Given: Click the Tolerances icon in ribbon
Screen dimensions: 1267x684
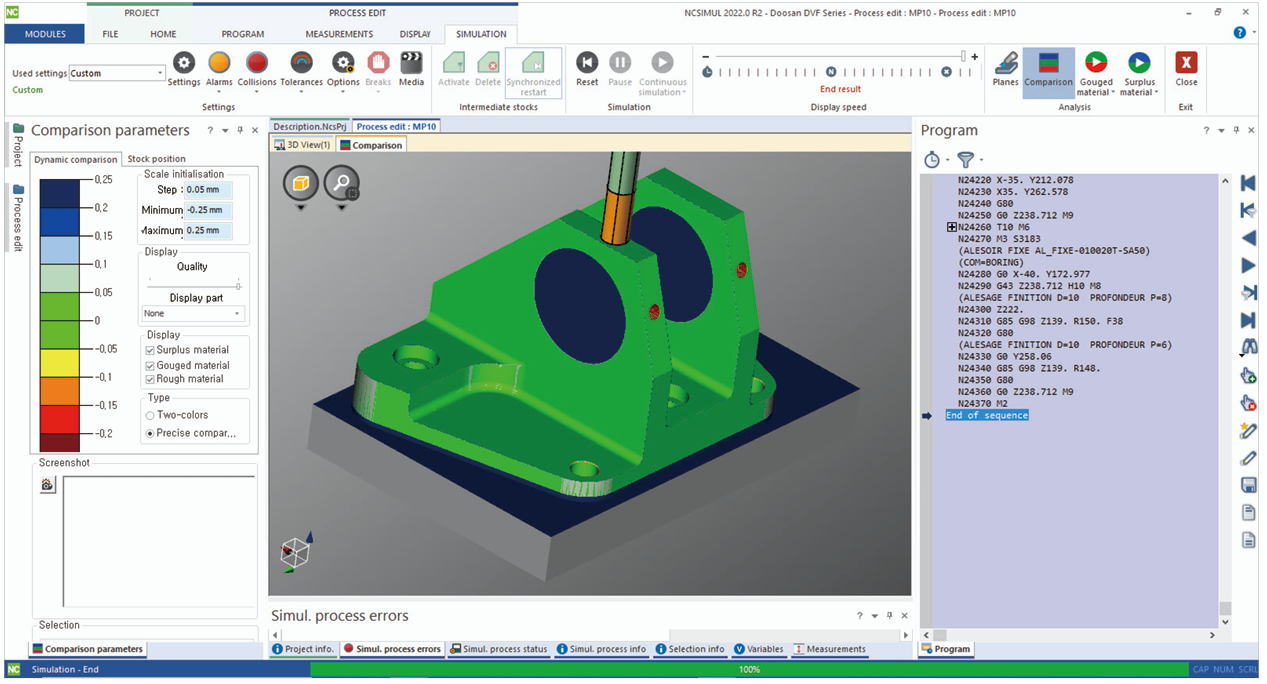Looking at the screenshot, I should (301, 64).
